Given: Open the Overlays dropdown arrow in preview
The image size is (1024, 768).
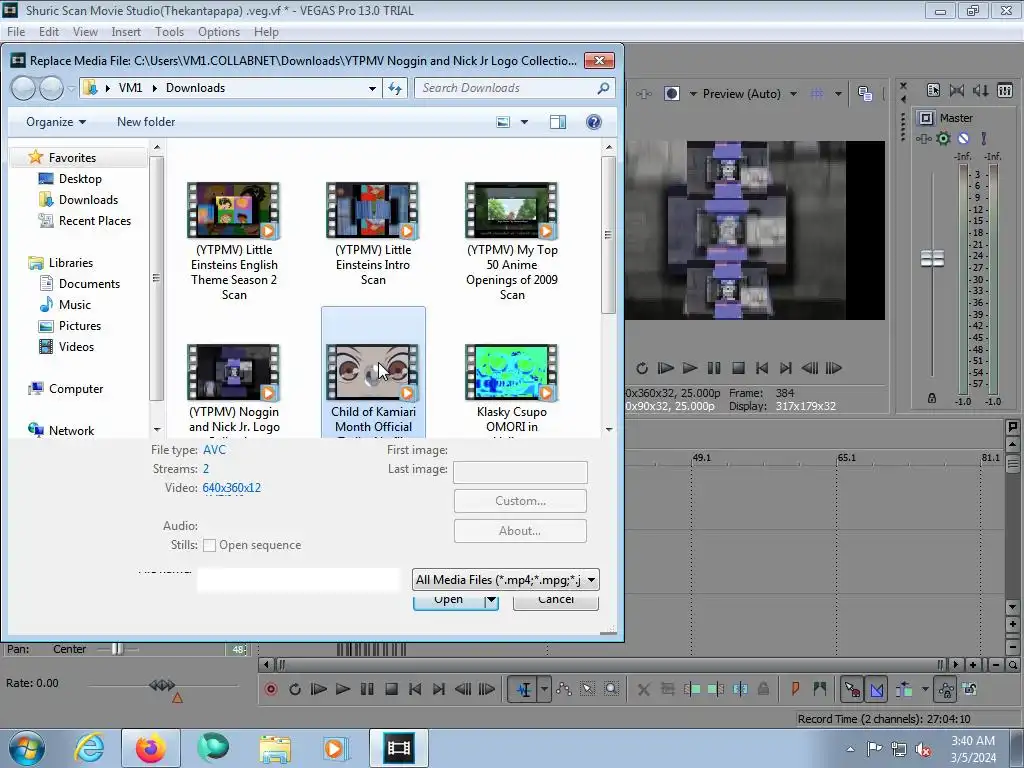Looking at the screenshot, I should coord(838,93).
